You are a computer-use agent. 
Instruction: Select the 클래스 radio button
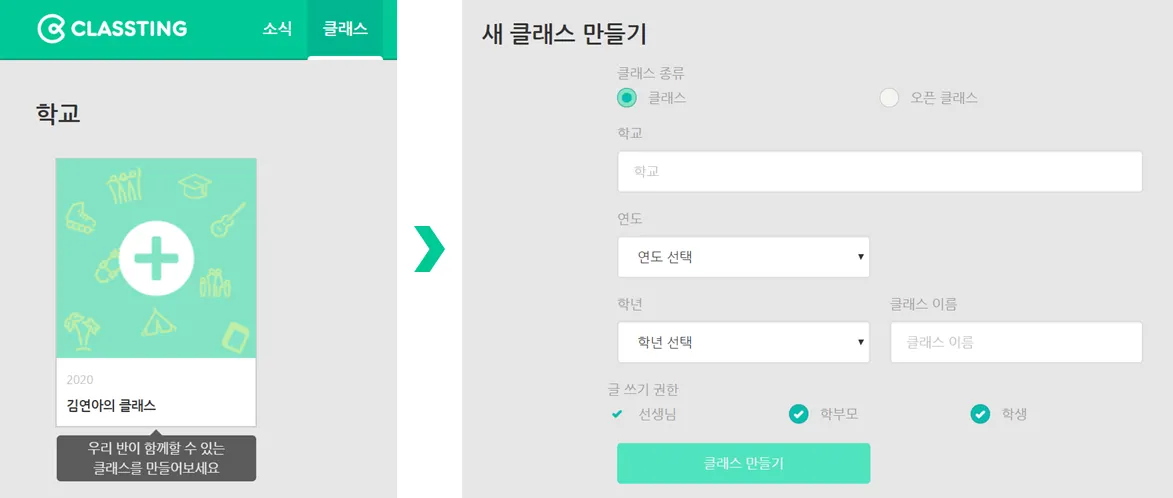tap(627, 98)
